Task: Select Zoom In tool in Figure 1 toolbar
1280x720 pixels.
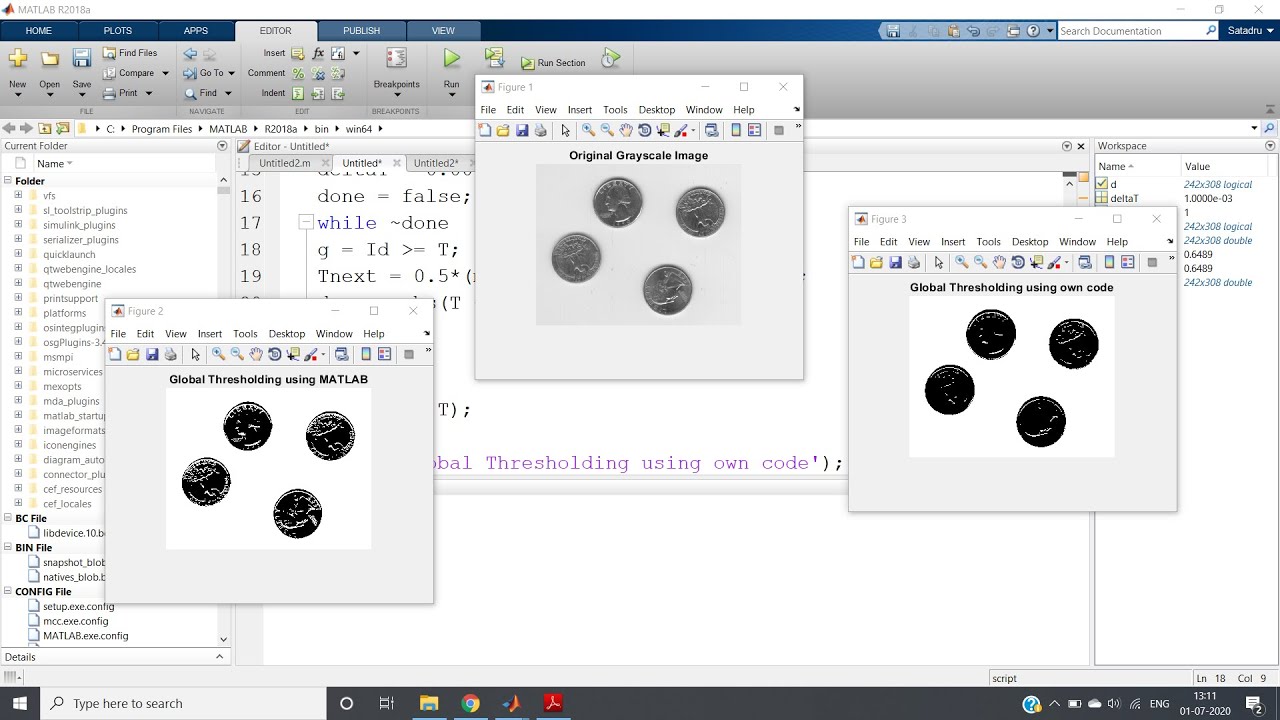Action: [588, 130]
